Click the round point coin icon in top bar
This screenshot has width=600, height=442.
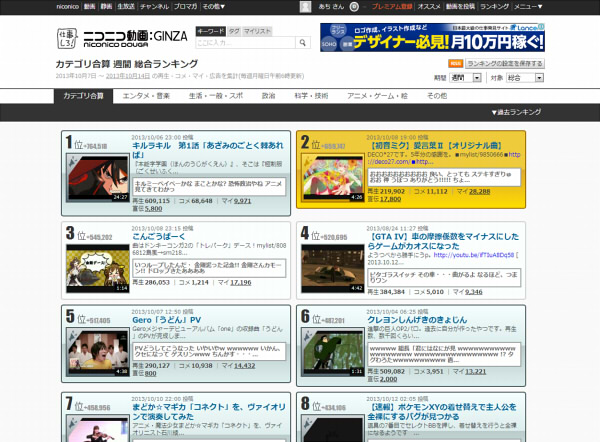[x=354, y=7]
